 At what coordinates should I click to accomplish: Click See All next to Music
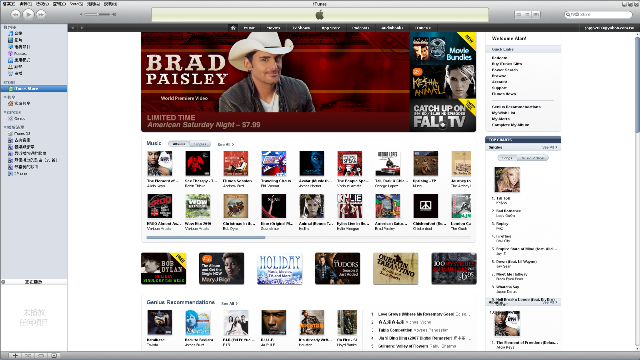click(226, 144)
